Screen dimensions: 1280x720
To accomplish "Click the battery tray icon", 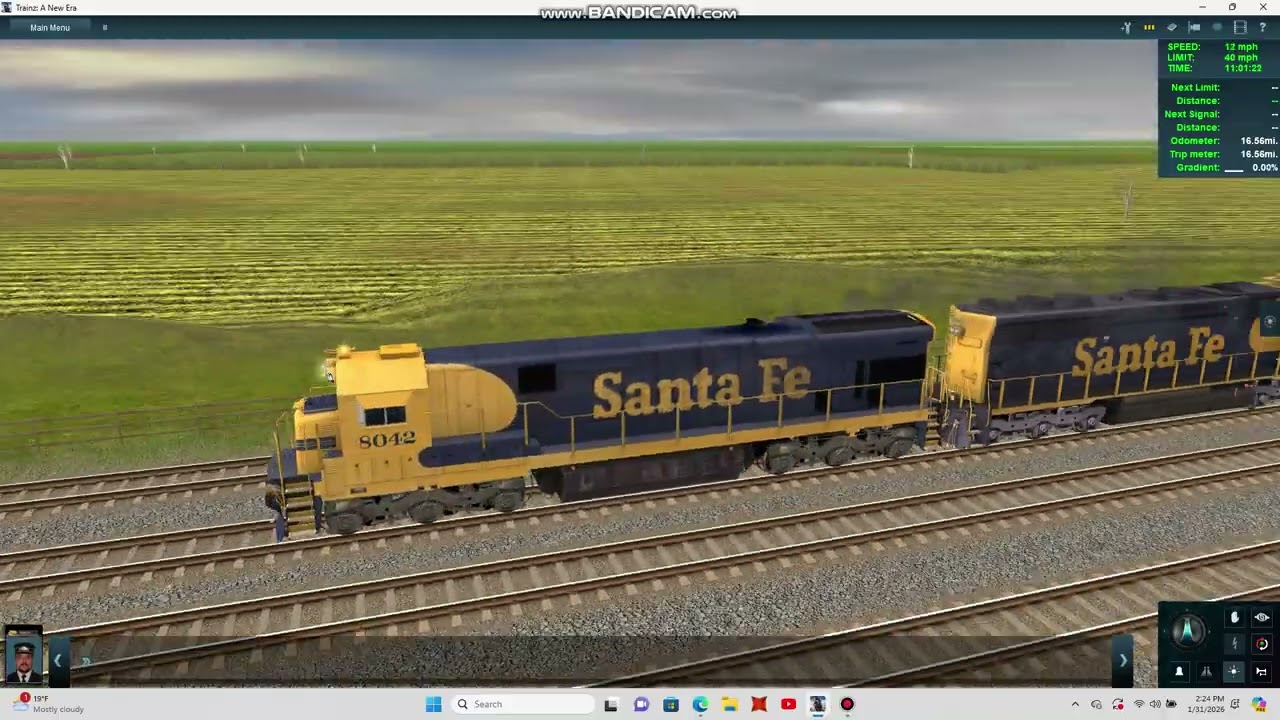I will coord(1171,704).
